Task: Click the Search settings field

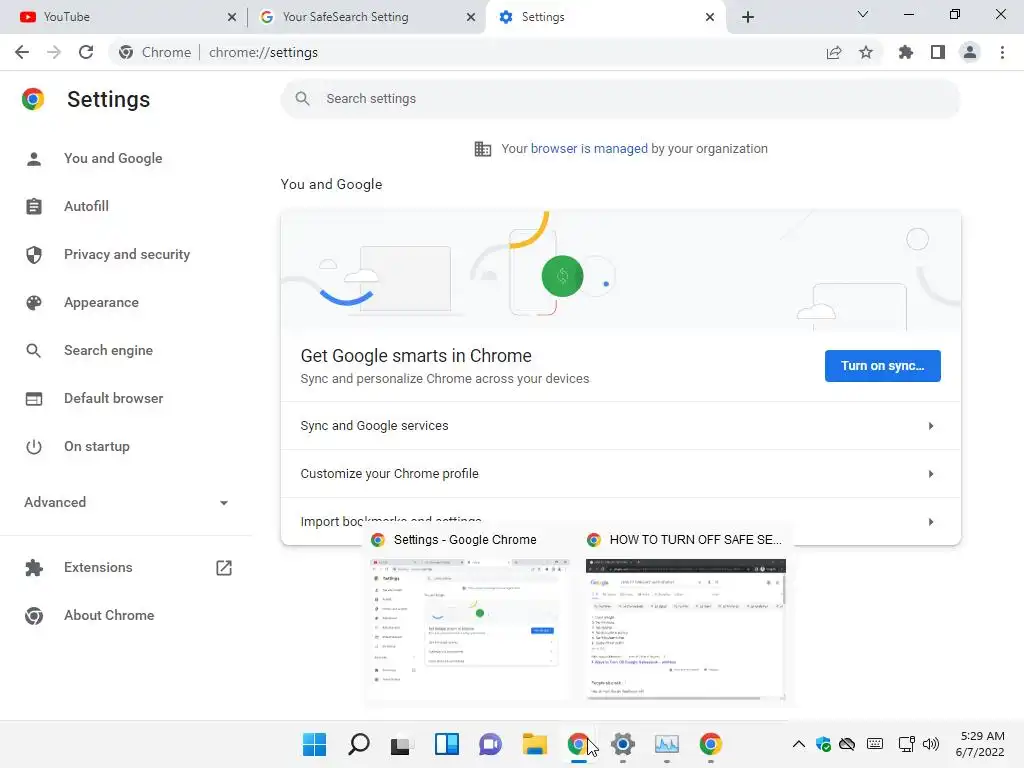Action: click(x=620, y=99)
